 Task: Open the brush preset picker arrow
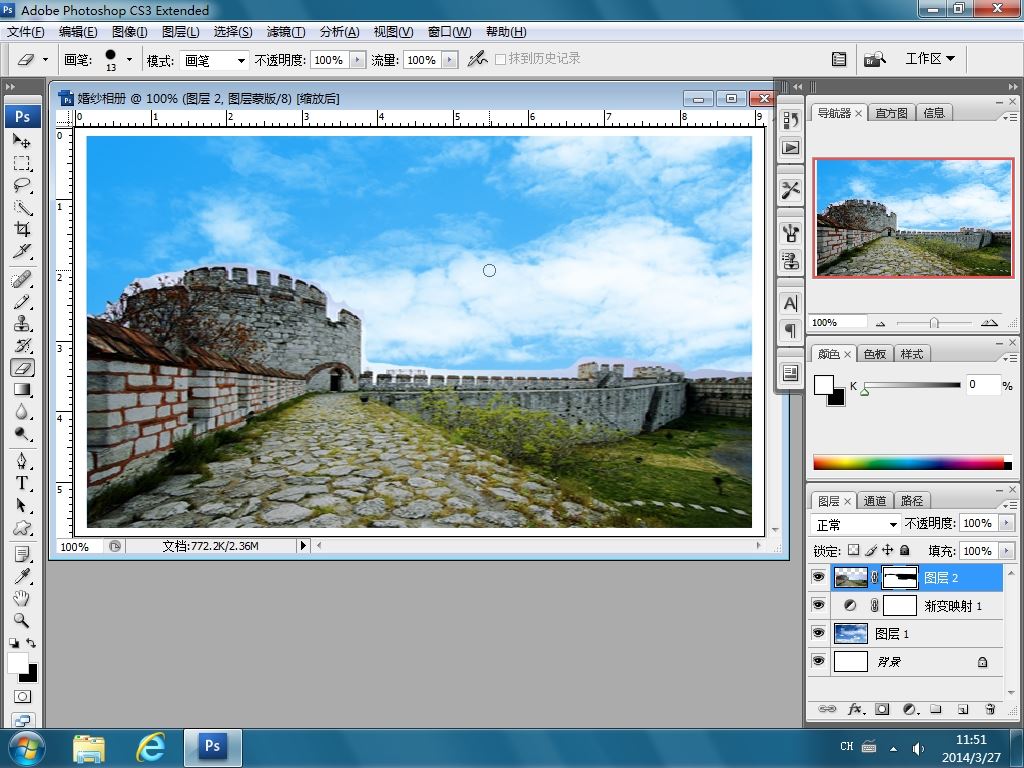(129, 59)
